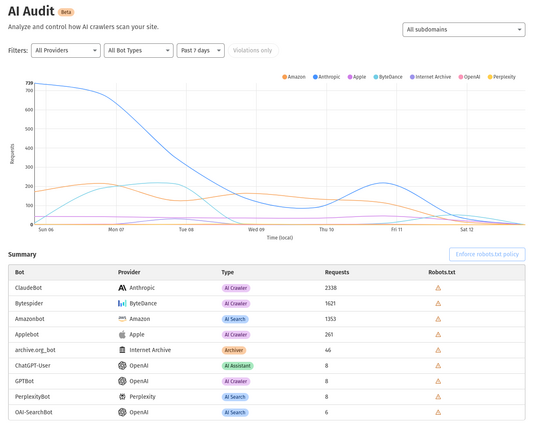Click OAI-SearchBot robots.txt warning icon
The width and height of the screenshot is (536, 429).
coord(438,413)
